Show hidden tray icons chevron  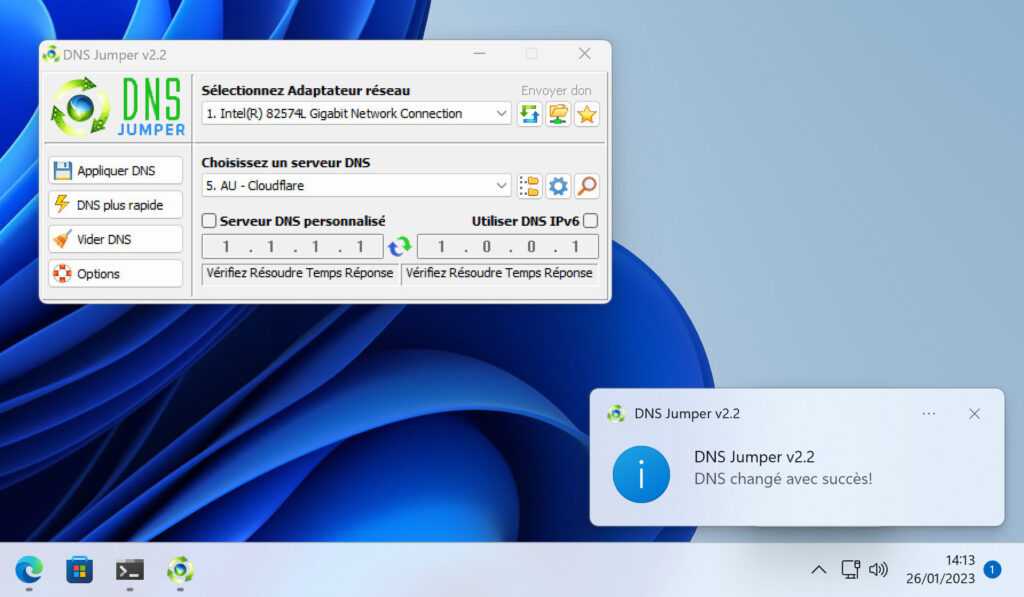click(x=818, y=570)
